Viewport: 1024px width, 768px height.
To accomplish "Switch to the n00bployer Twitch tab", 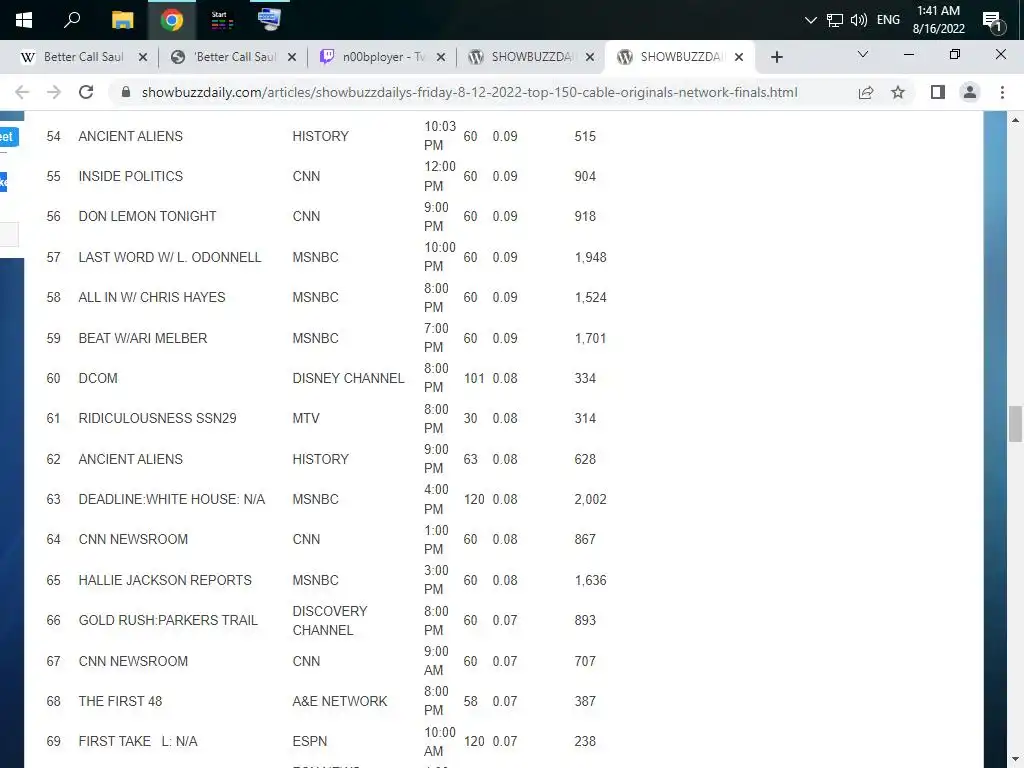I will (x=384, y=57).
